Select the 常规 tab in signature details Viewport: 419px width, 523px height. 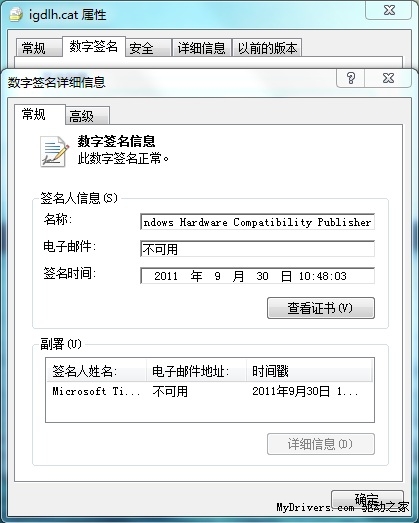(40, 114)
